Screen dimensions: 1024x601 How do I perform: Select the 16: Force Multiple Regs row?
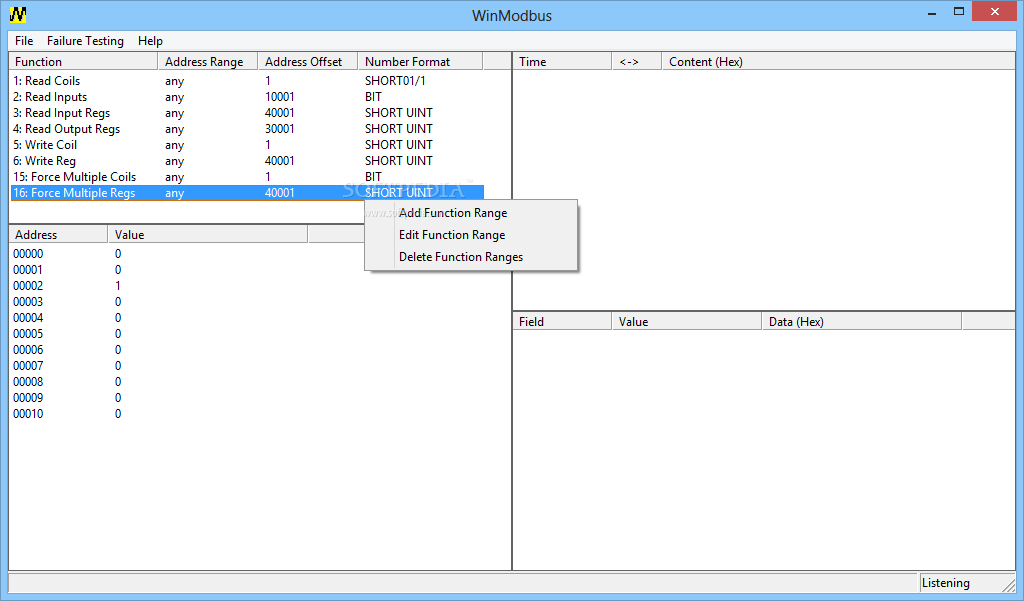[247, 193]
